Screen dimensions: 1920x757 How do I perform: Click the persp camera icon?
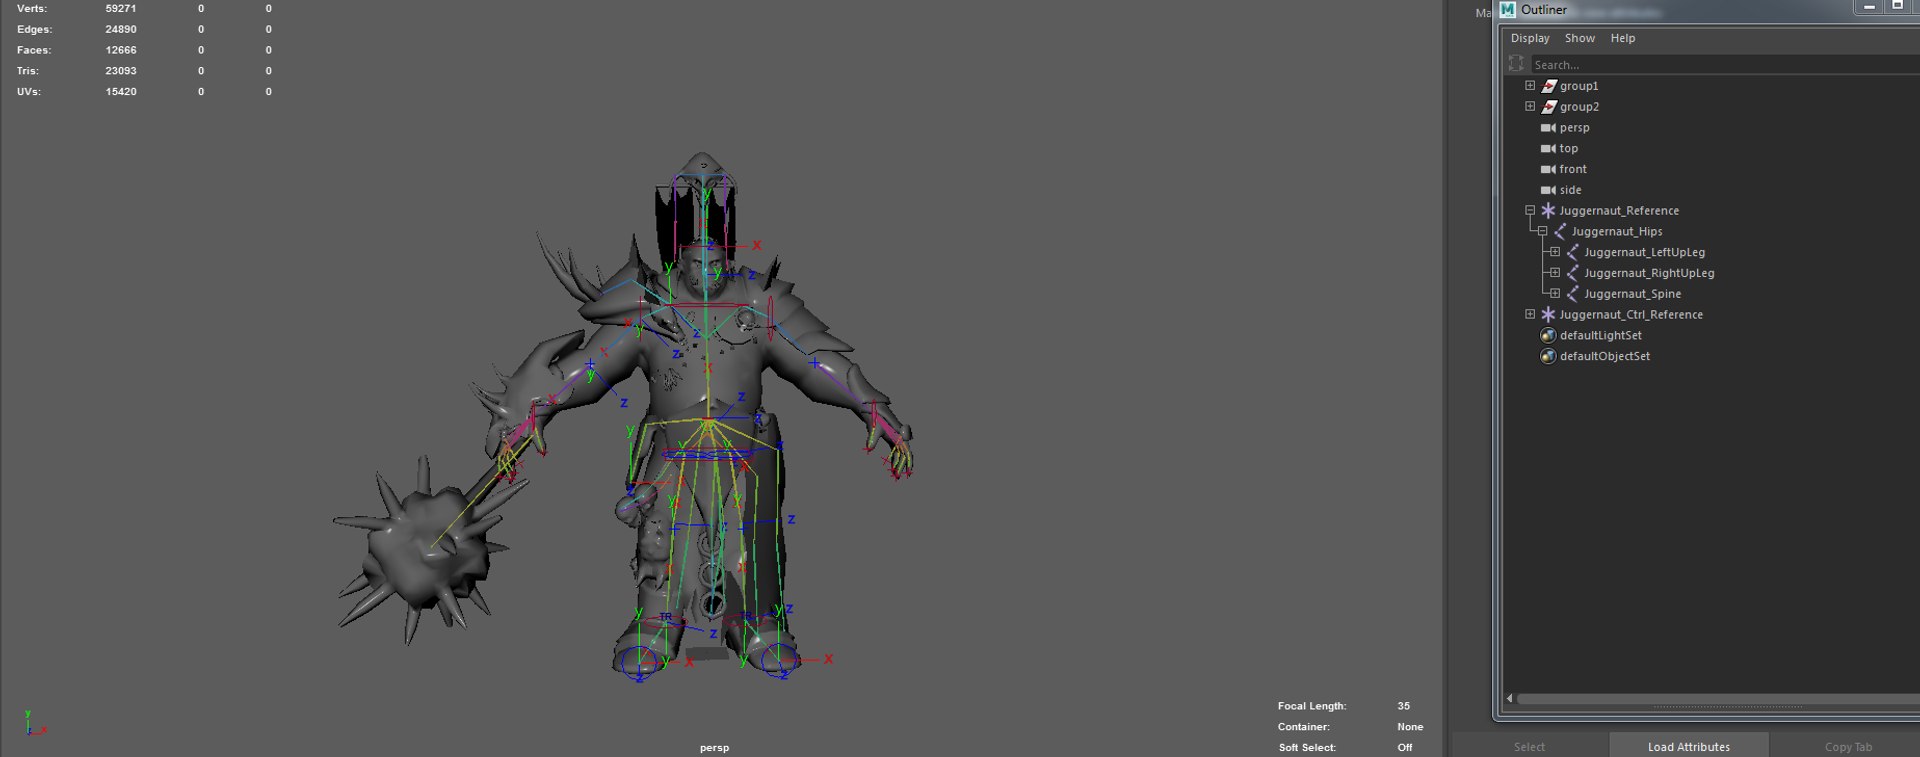tap(1548, 128)
